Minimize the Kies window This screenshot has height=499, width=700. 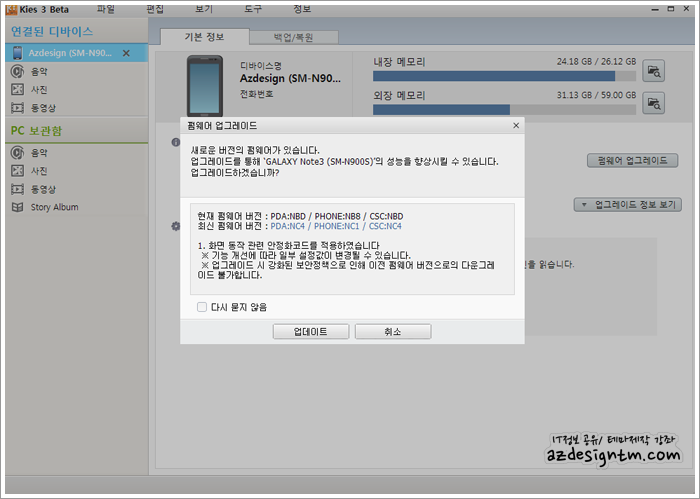coord(655,9)
